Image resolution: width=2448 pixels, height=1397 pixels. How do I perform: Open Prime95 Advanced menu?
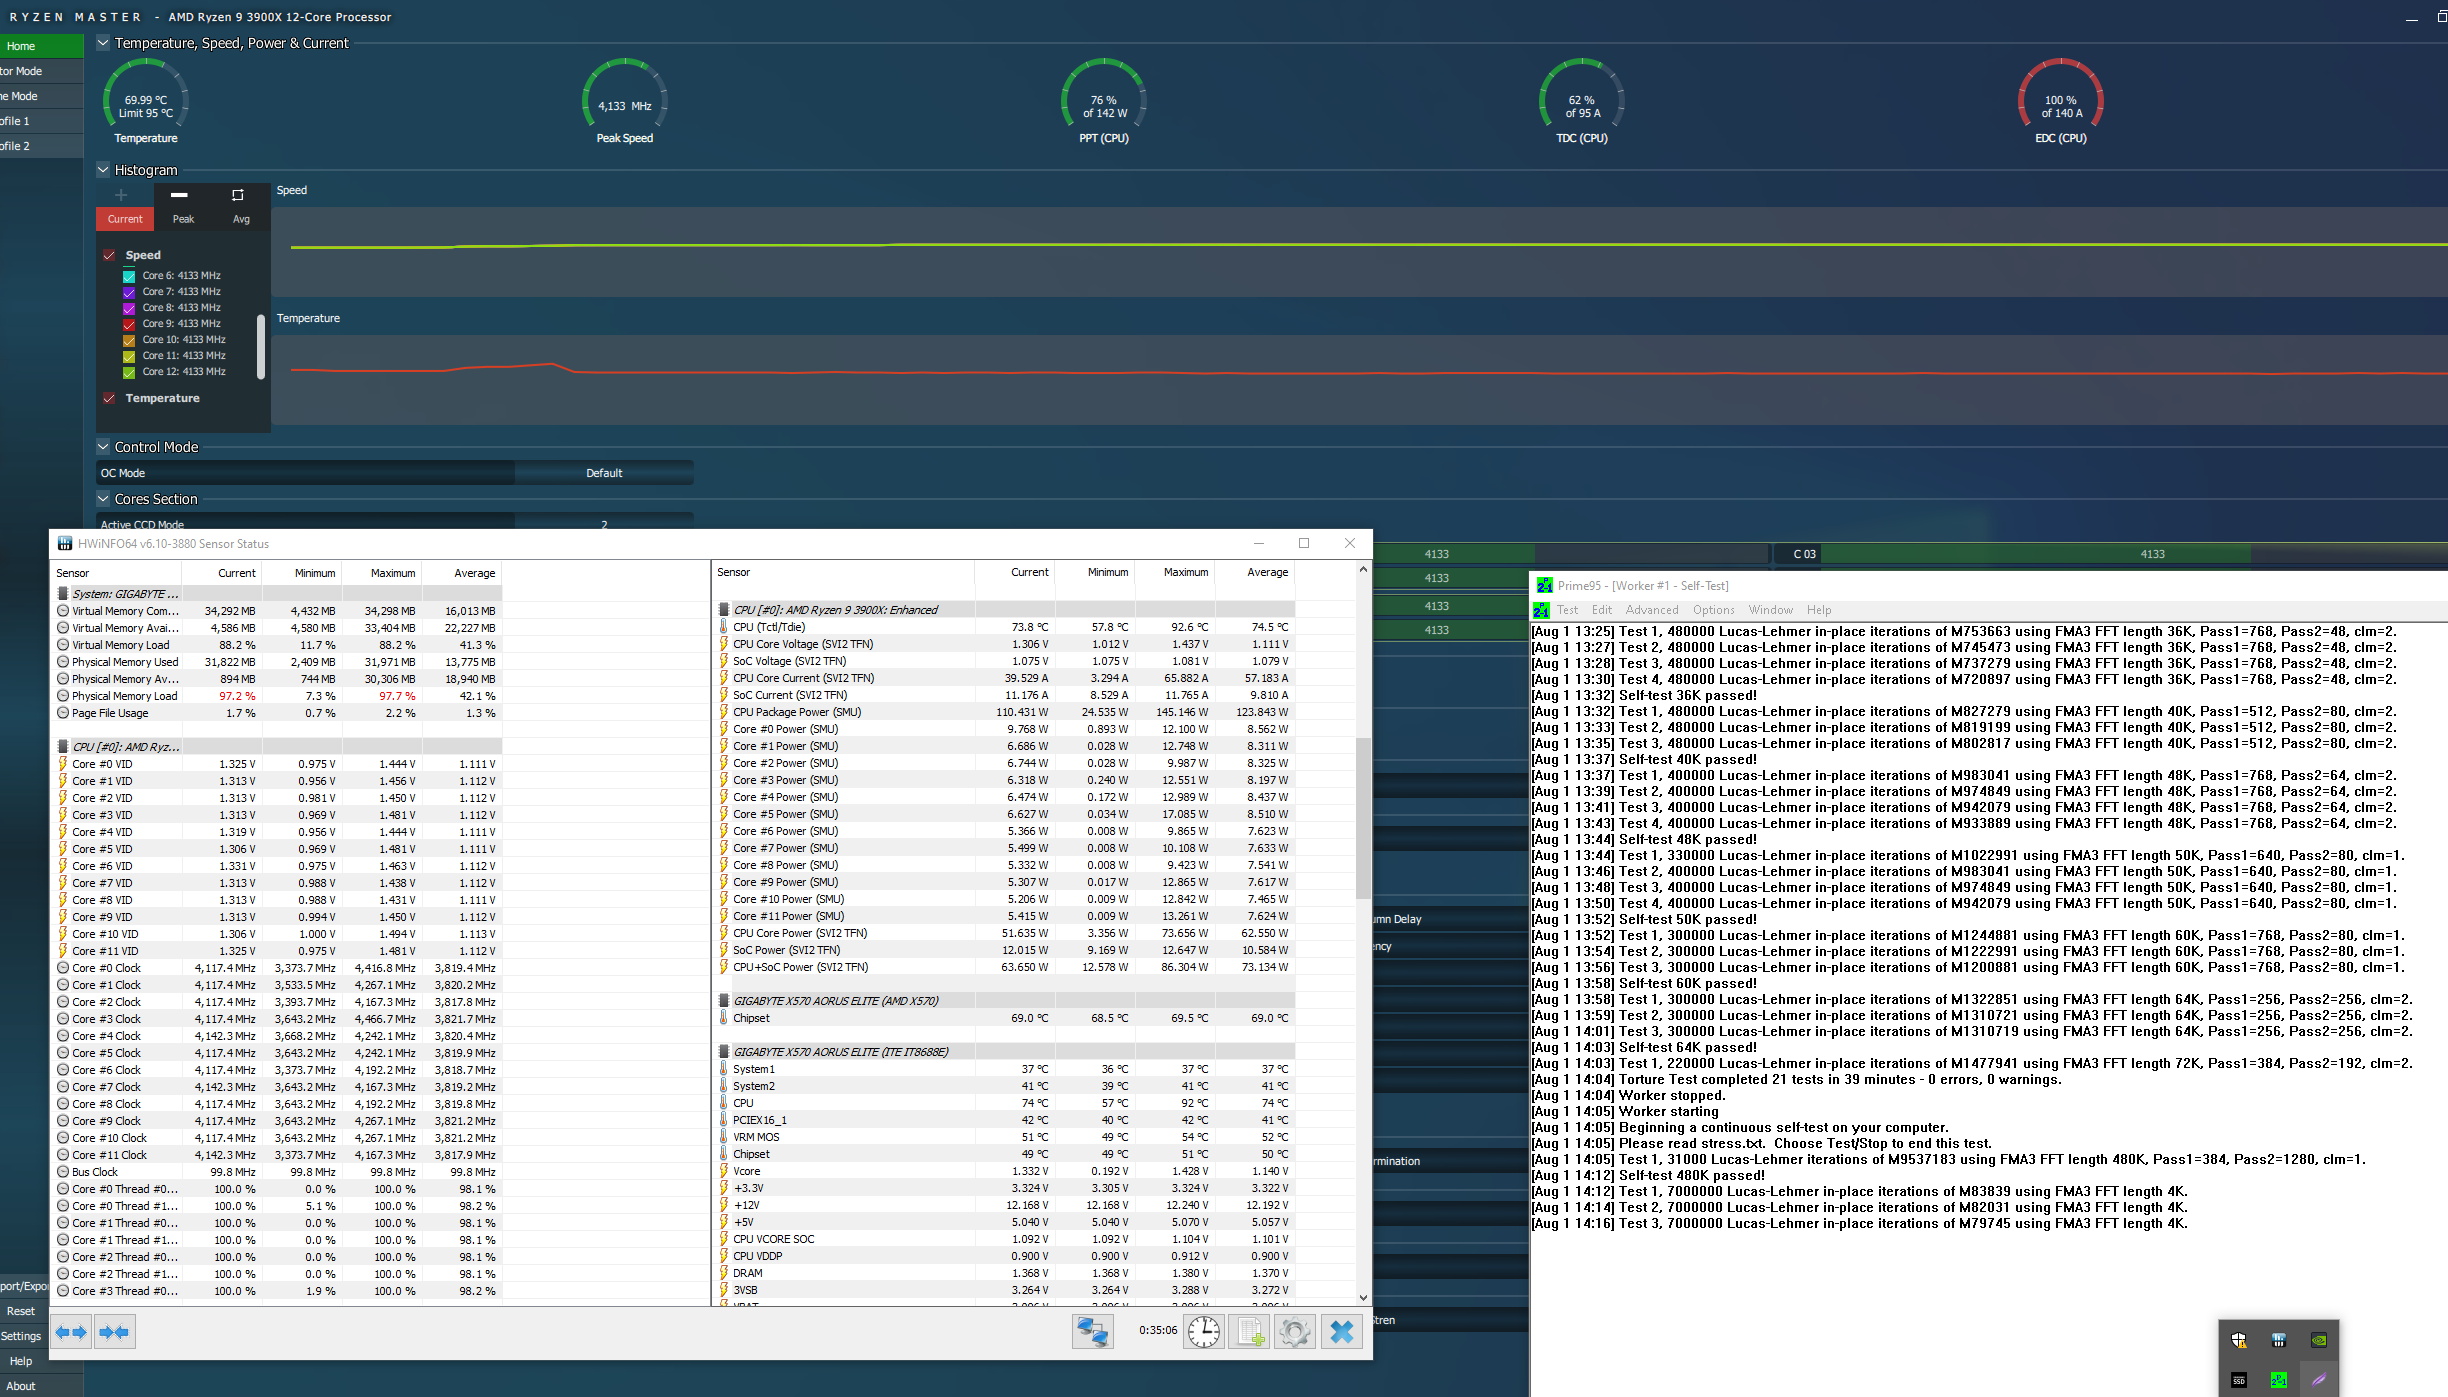[x=1652, y=610]
